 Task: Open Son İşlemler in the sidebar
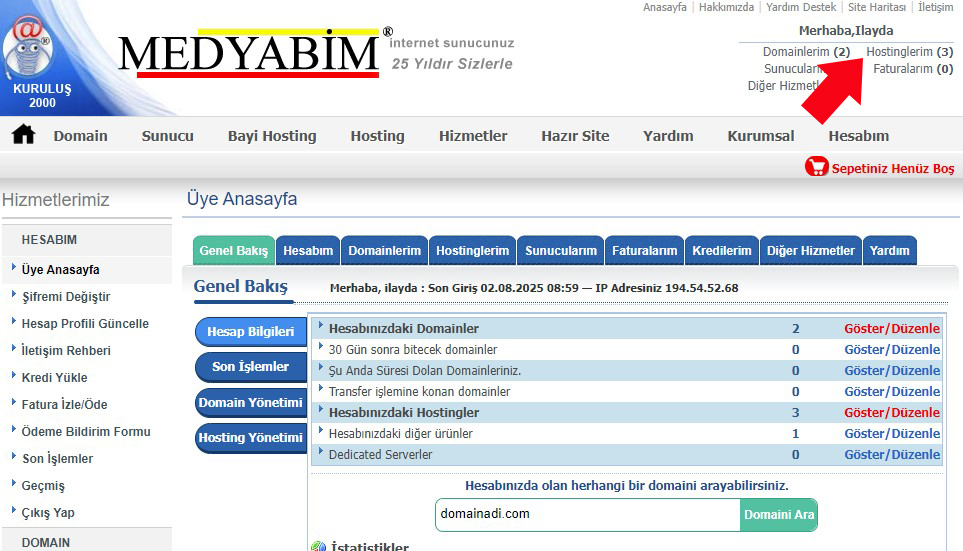tap(57, 459)
